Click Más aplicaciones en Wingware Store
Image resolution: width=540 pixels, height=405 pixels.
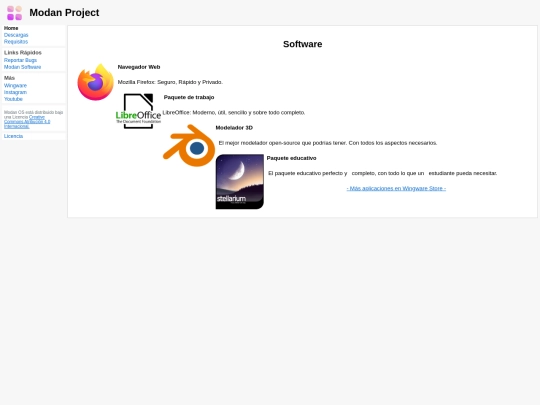[396, 188]
